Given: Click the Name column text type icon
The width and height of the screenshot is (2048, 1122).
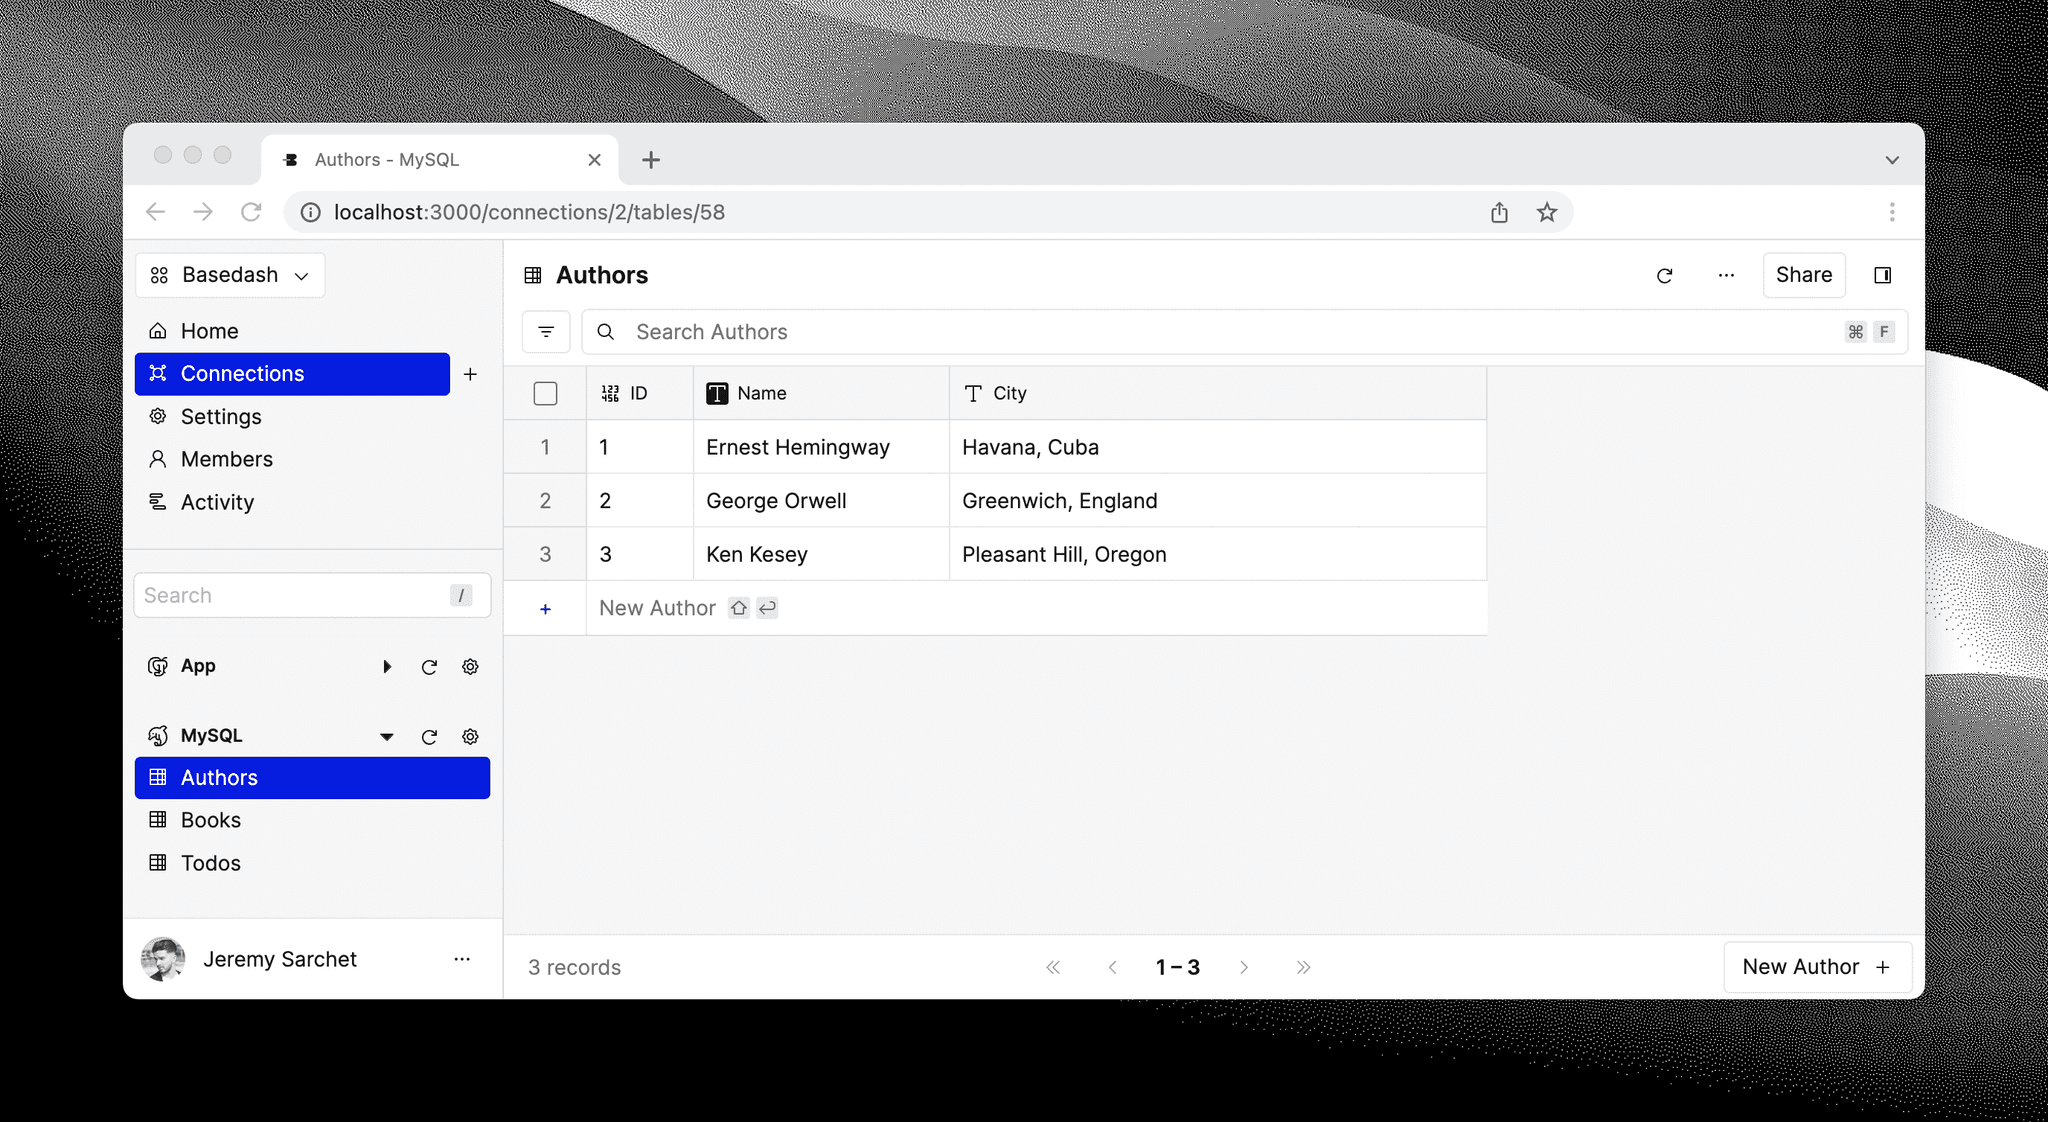Looking at the screenshot, I should coord(716,393).
